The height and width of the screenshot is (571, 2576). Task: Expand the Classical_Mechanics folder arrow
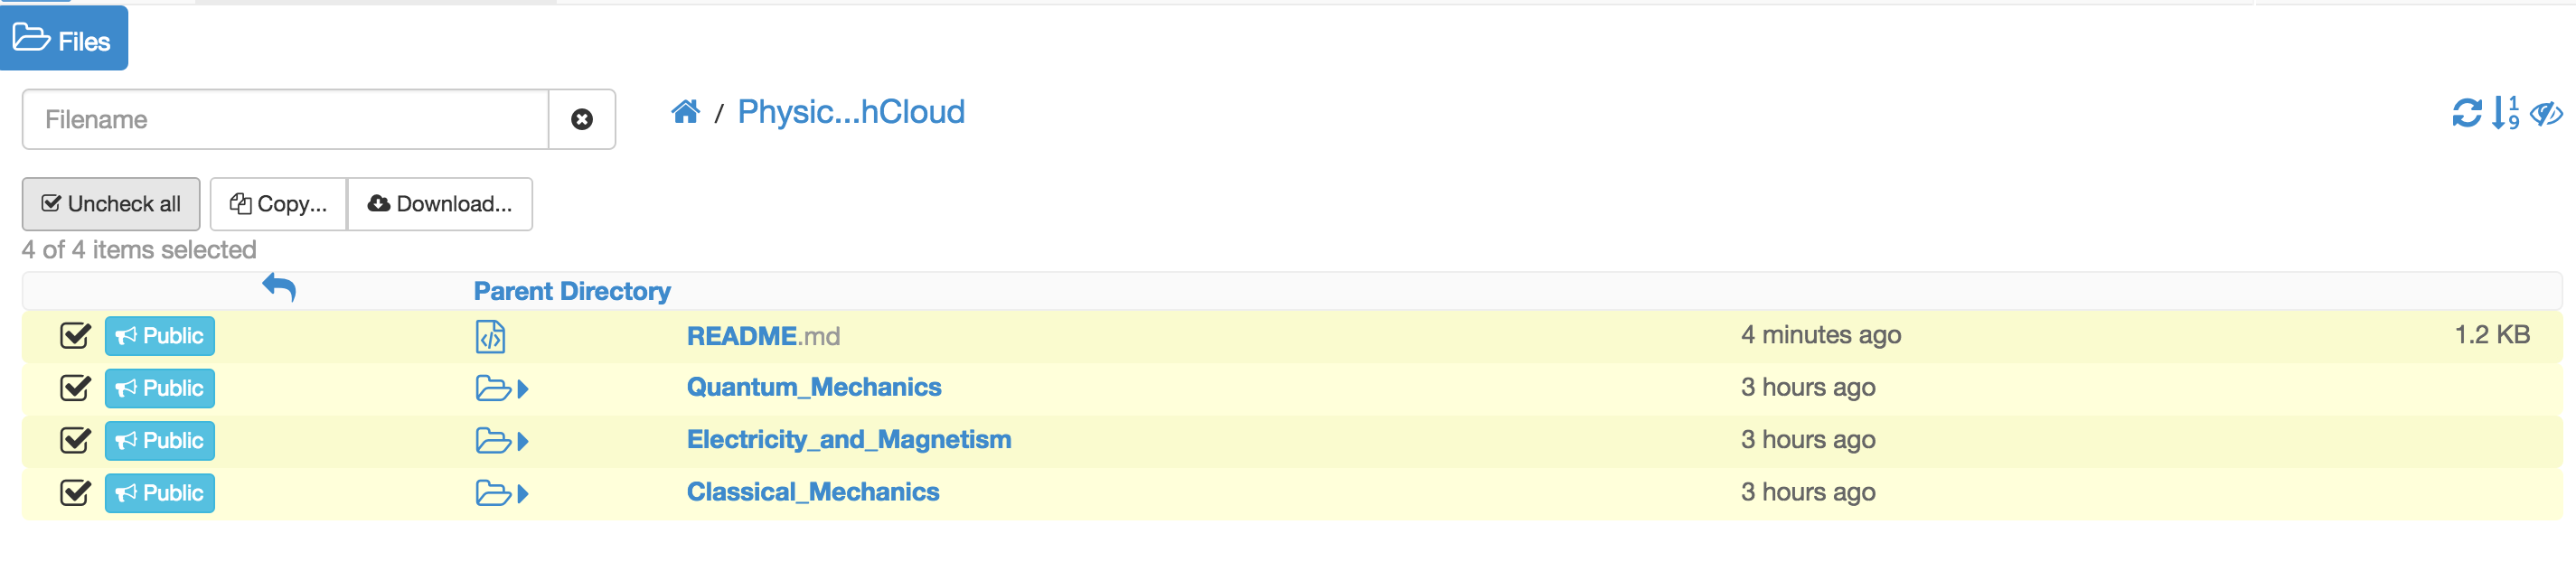(523, 493)
